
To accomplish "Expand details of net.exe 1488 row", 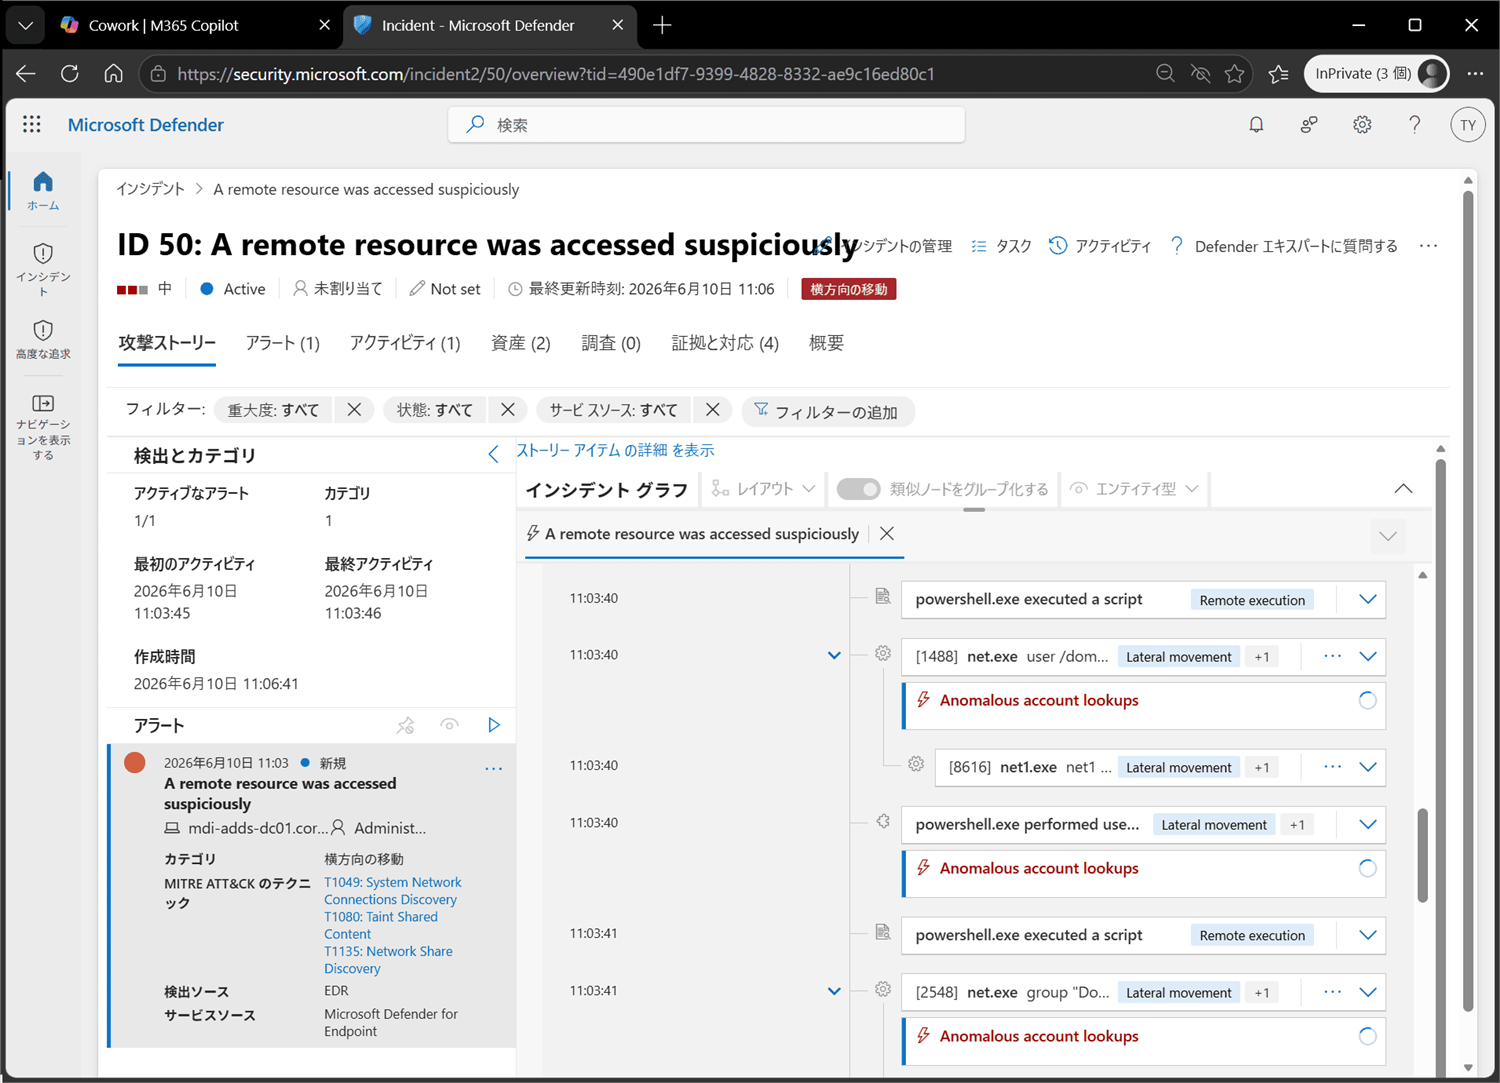I will [x=1368, y=657].
